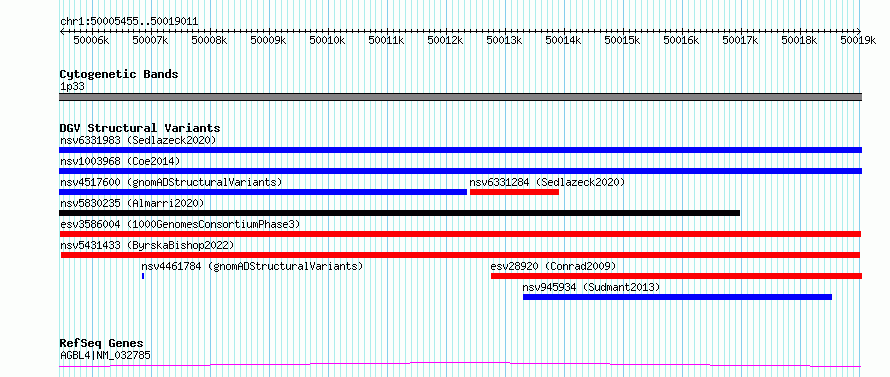This screenshot has height=377, width=890.
Task: Click the 50013k ruler tick
Action: click(x=505, y=40)
